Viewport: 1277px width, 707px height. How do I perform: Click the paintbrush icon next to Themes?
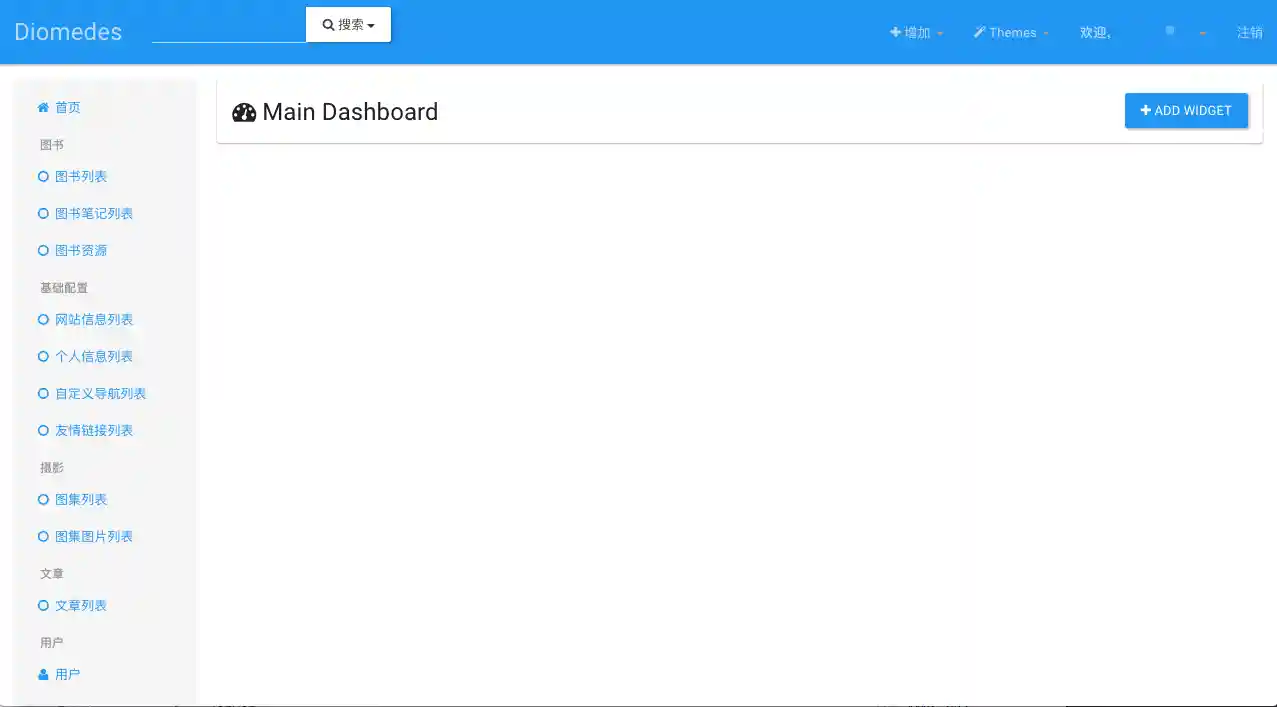pos(978,32)
